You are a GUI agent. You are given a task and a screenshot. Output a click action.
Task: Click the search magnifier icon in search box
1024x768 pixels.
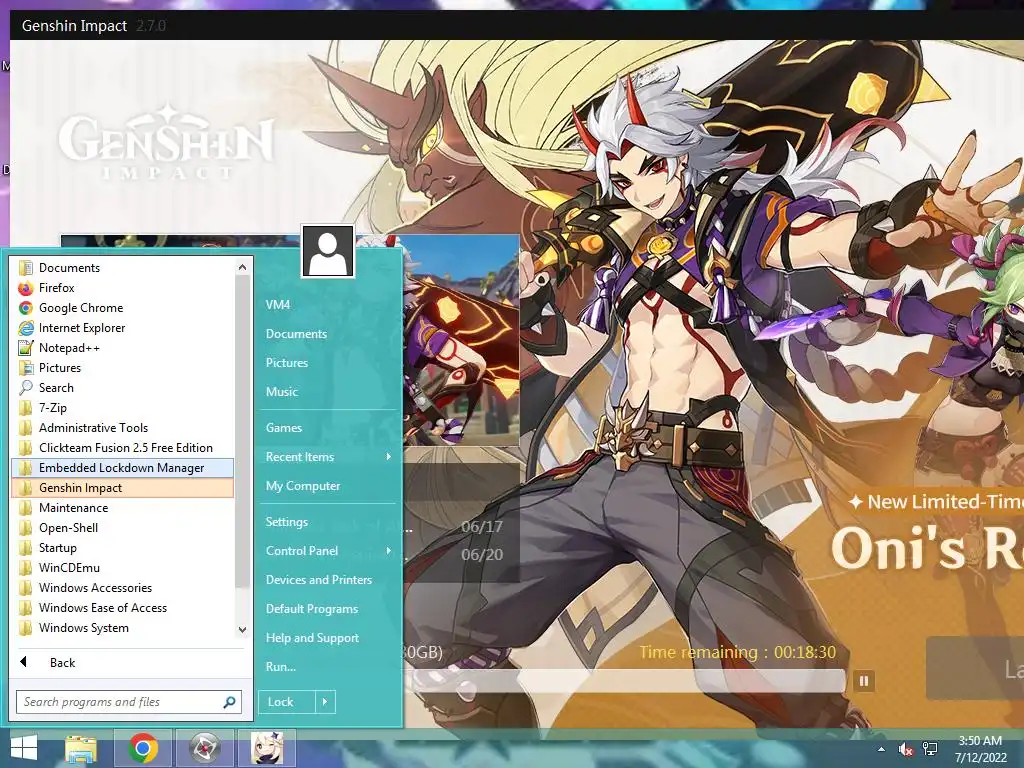click(229, 702)
